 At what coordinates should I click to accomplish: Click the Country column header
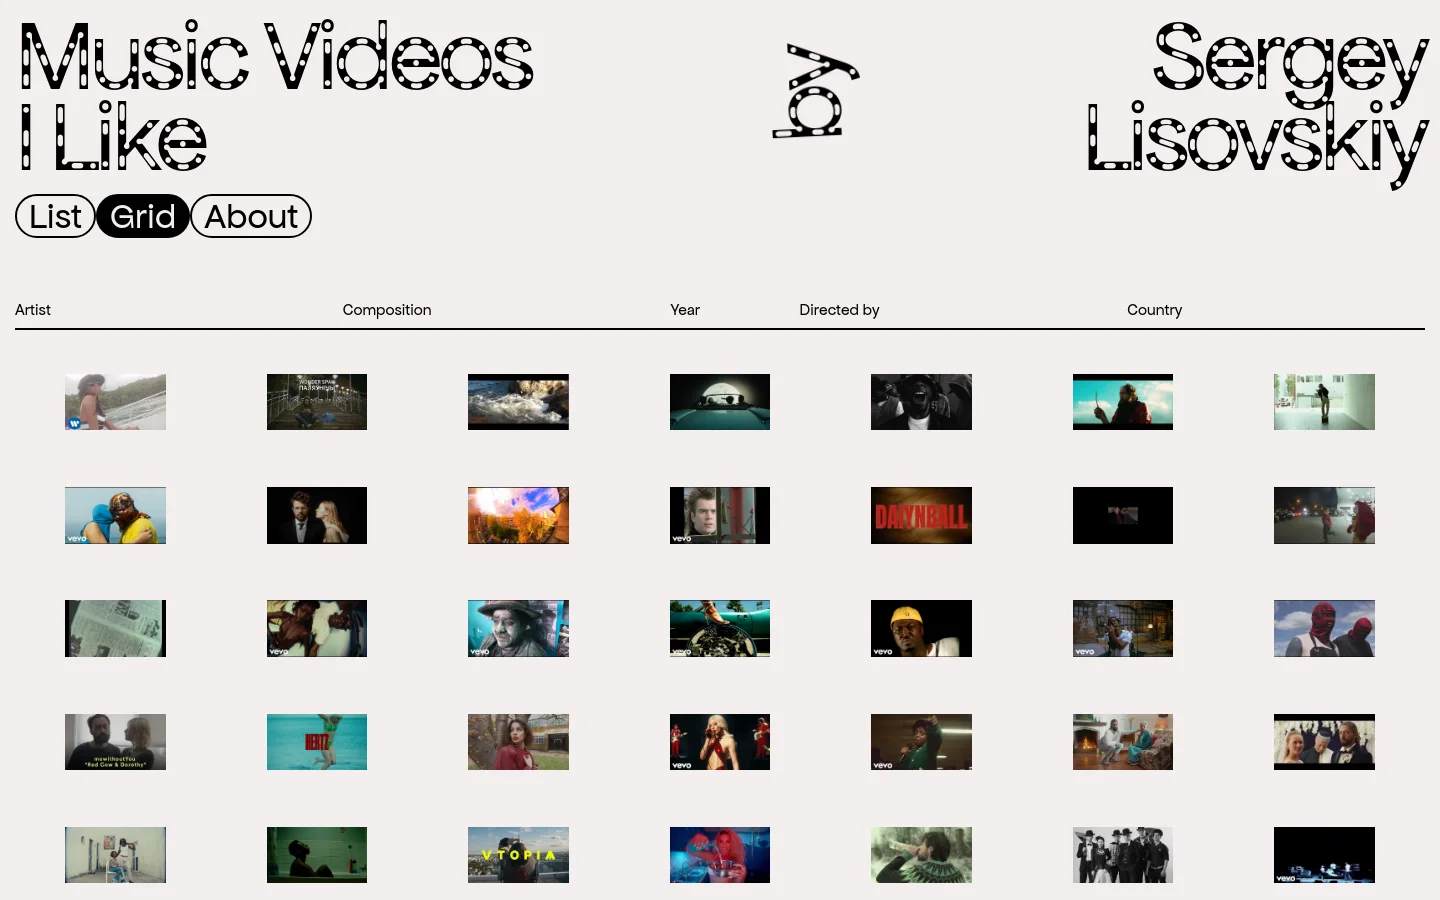coord(1154,310)
